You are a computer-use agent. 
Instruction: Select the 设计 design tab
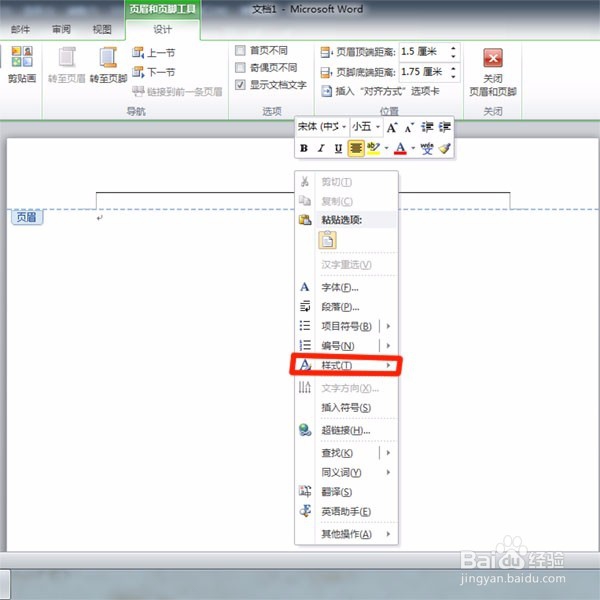pos(163,29)
